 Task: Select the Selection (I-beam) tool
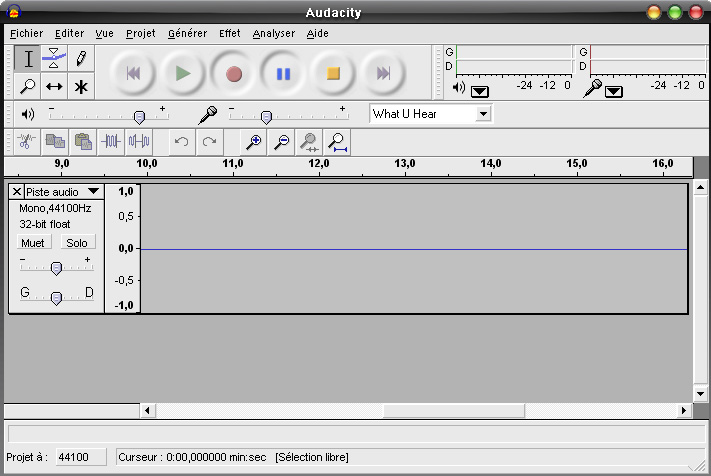point(27,59)
